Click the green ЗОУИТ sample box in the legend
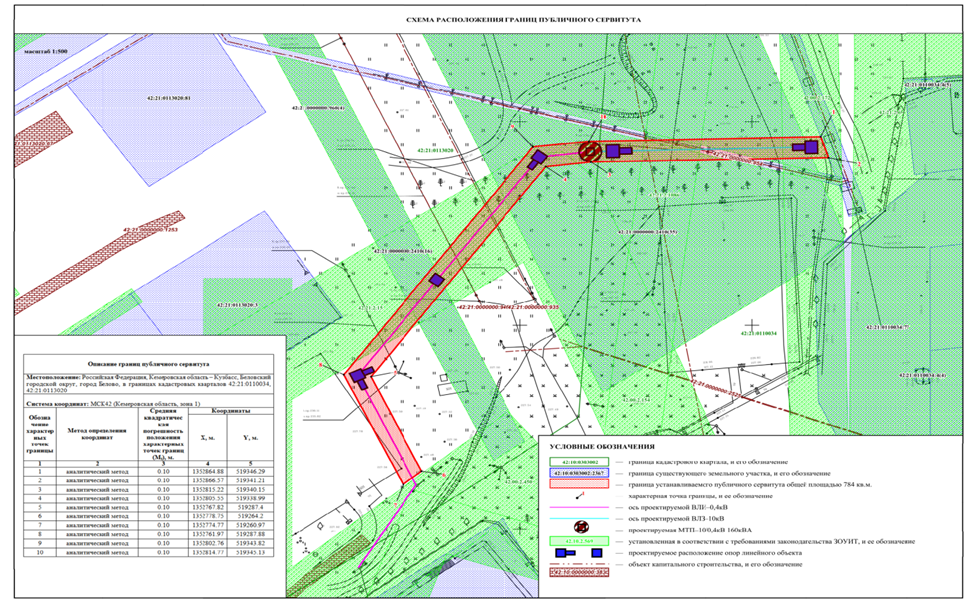Viewport: 978px width, 609px height. point(576,539)
